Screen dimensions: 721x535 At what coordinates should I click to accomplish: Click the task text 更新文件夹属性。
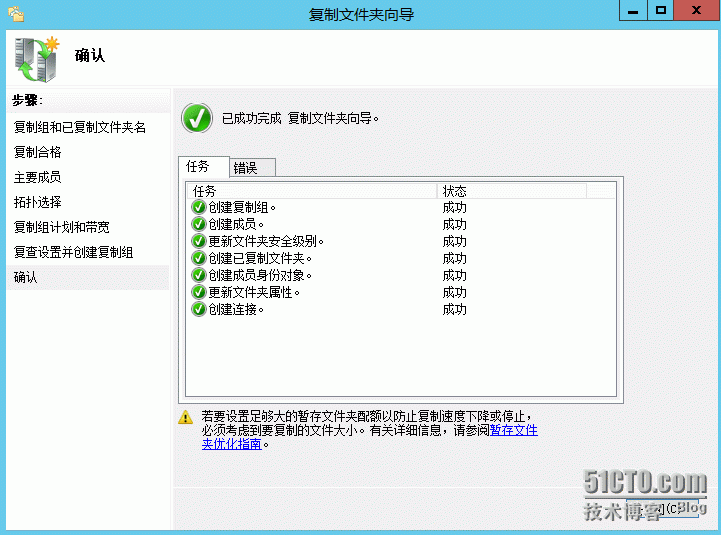point(254,293)
